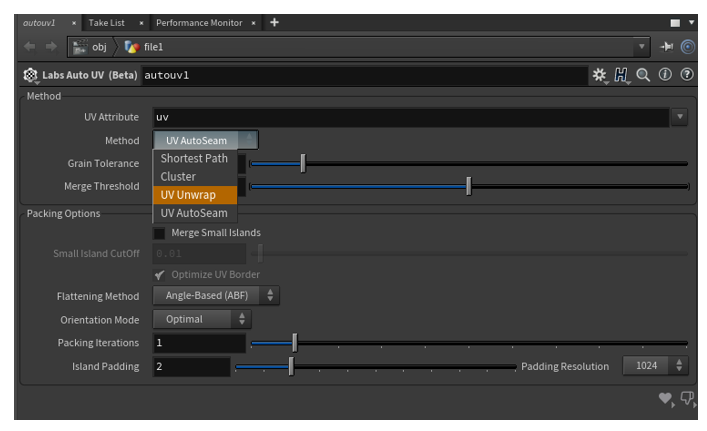
Task: Go forward with the right arrow
Action: tap(51, 46)
